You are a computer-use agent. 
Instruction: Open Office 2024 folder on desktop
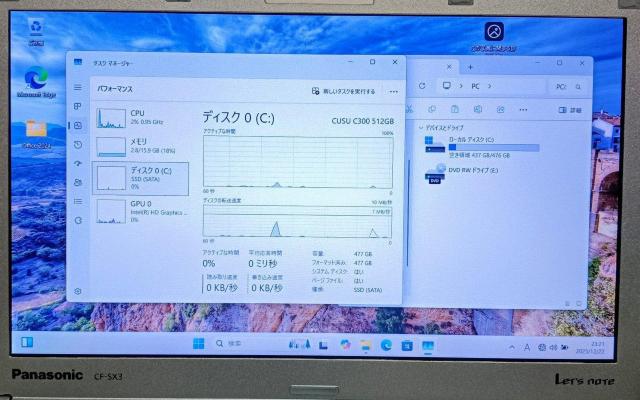point(36,133)
